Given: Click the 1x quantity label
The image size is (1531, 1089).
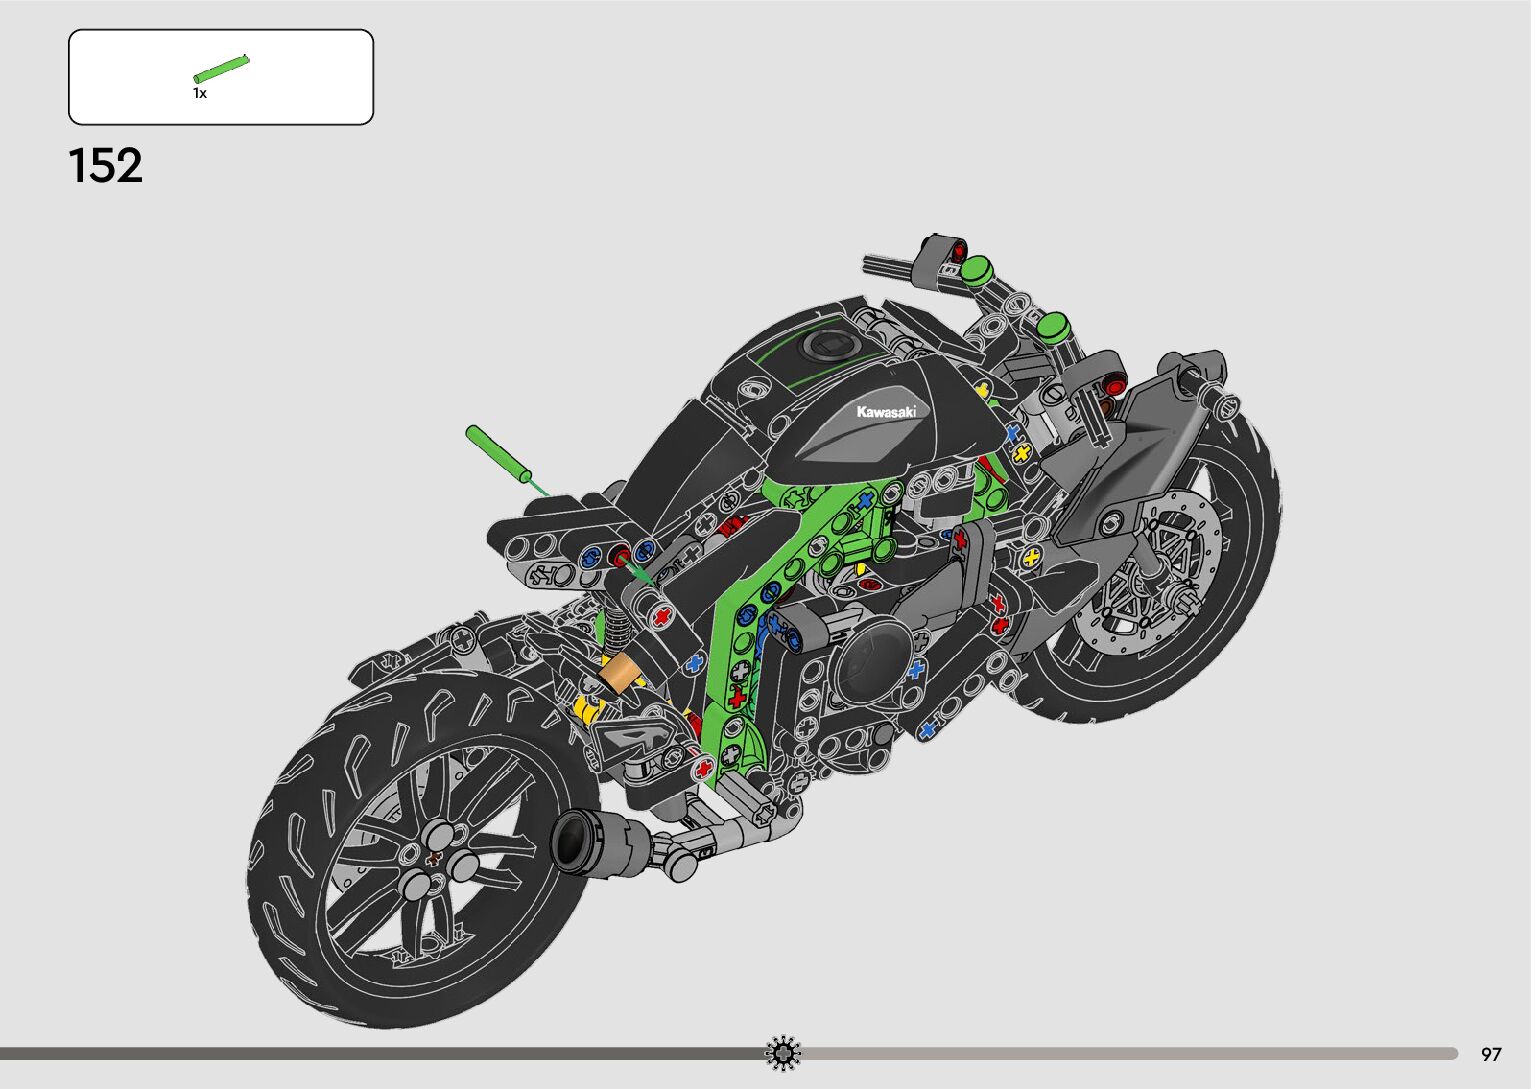Looking at the screenshot, I should pos(200,93).
